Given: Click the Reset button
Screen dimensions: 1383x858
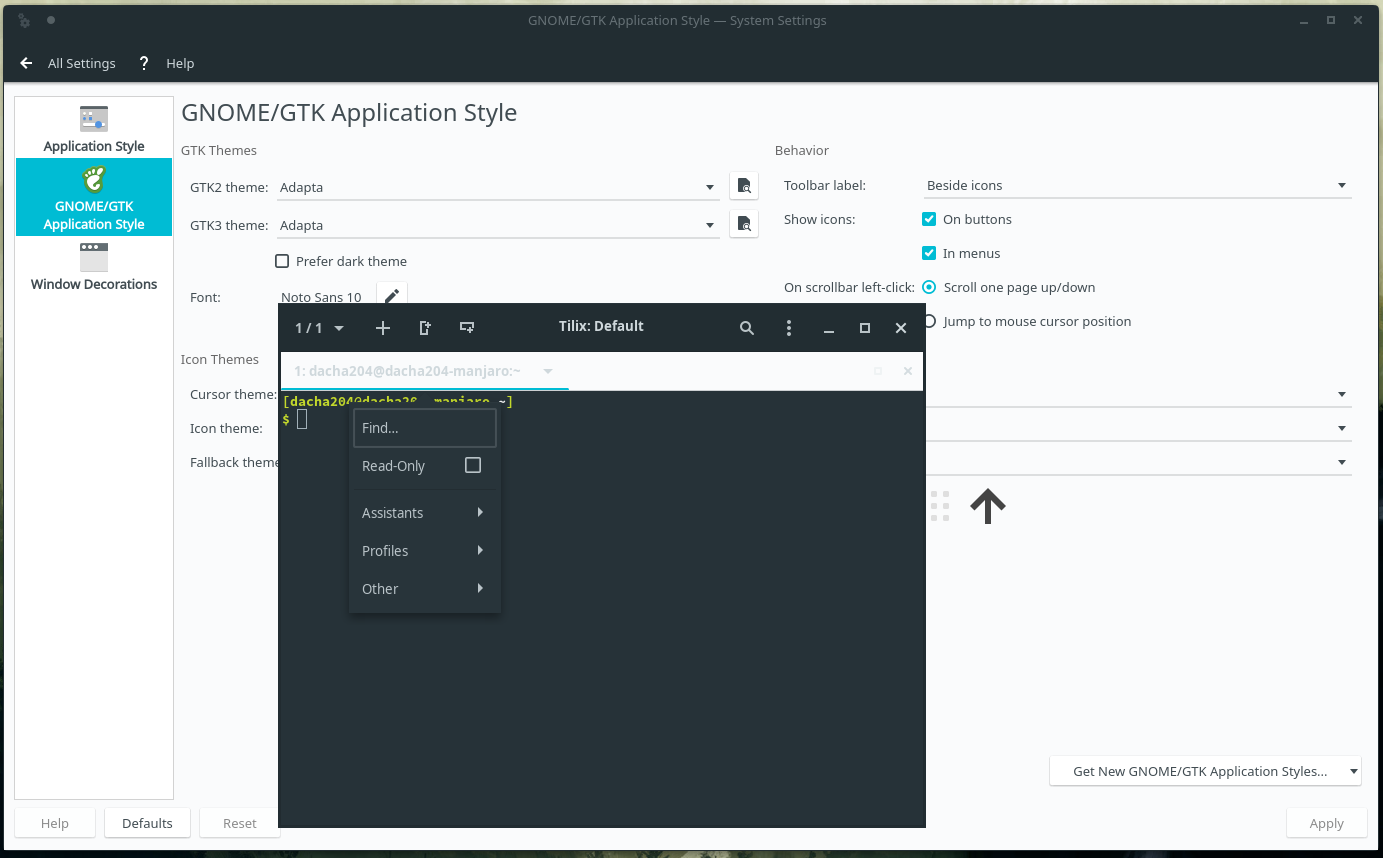Looking at the screenshot, I should tap(240, 823).
